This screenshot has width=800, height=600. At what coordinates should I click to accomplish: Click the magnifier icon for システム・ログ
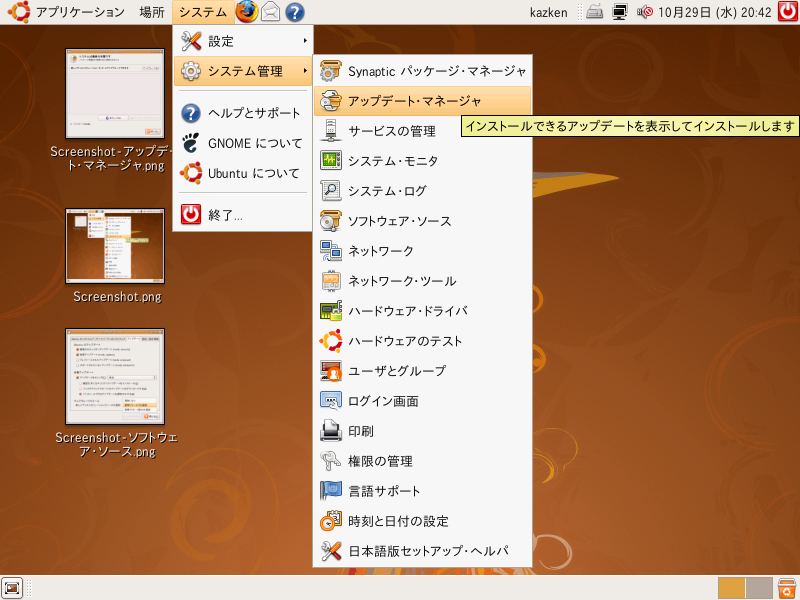pos(331,191)
